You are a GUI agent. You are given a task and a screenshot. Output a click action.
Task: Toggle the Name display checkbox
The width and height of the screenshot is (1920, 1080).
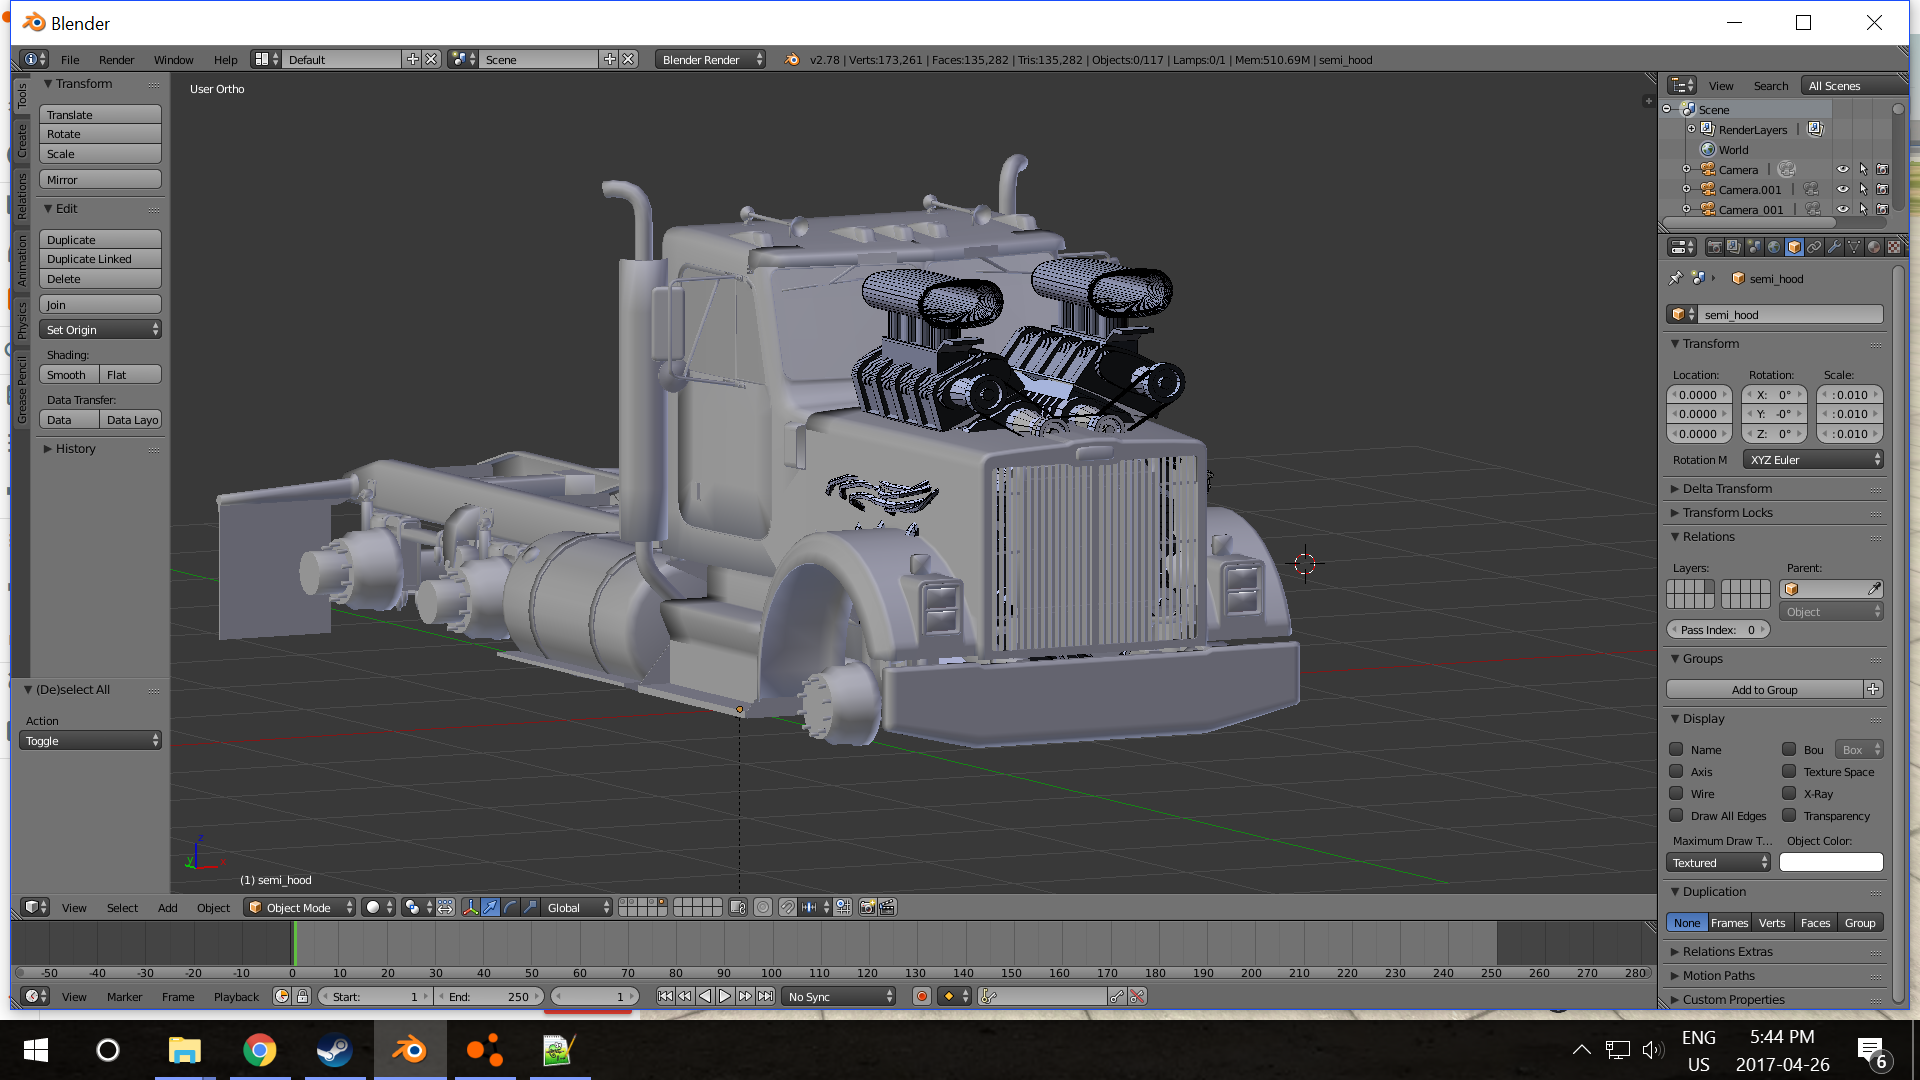[1676, 749]
